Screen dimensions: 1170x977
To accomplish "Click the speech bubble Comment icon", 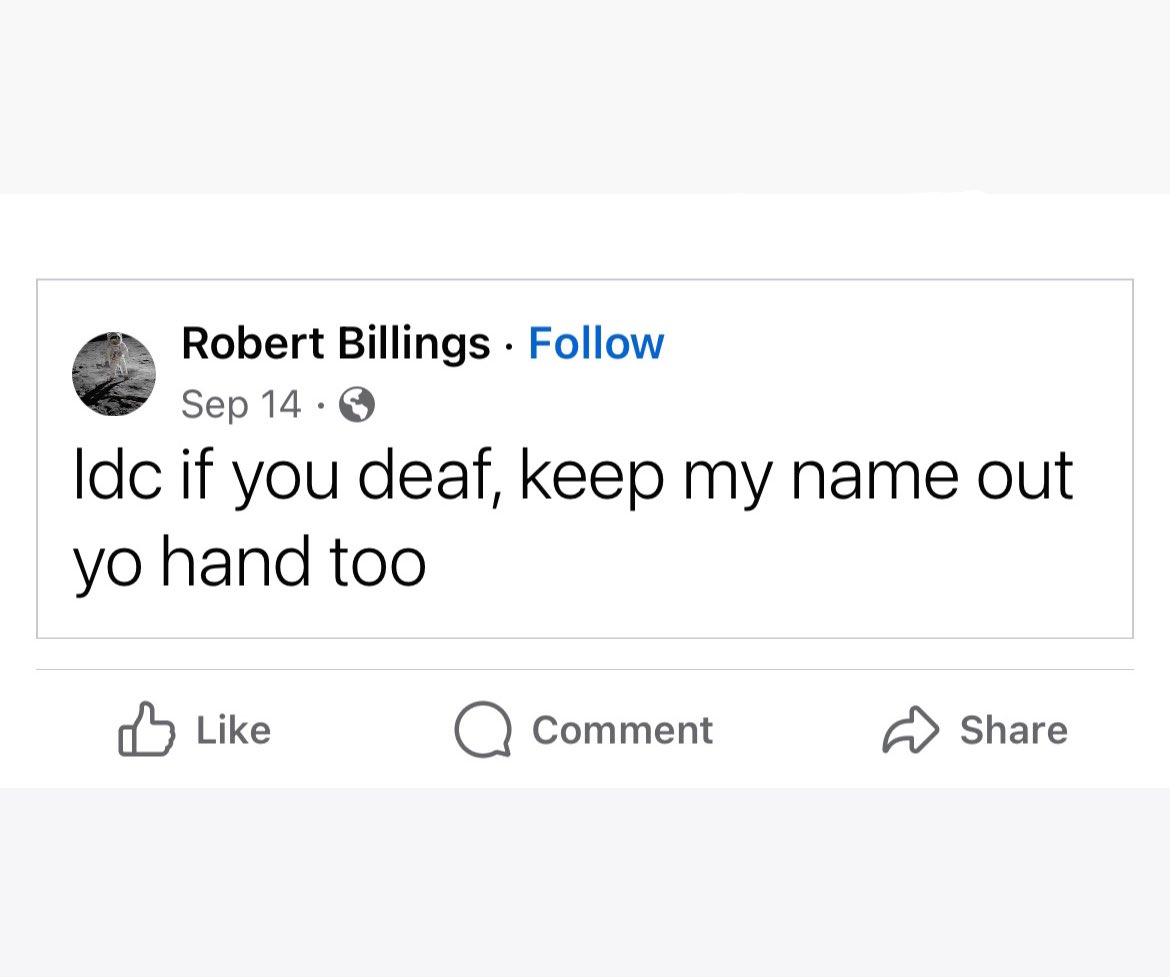I will click(x=483, y=729).
